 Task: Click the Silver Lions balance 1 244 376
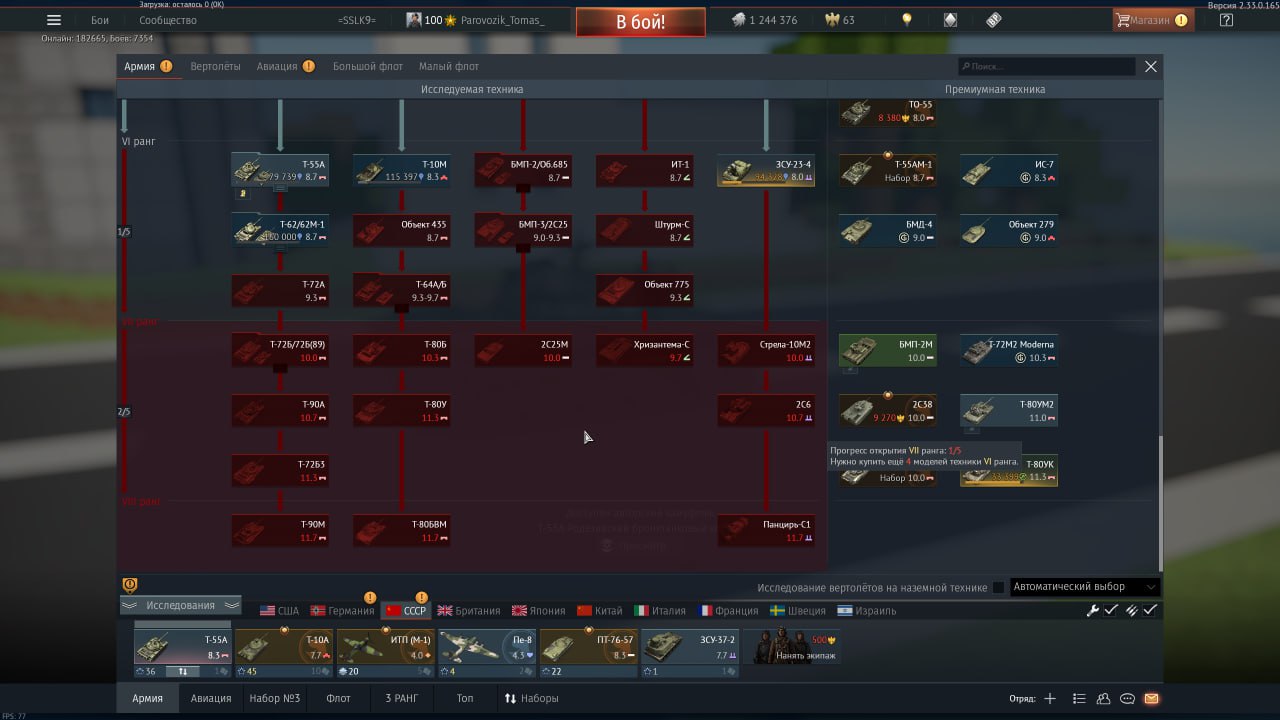(765, 20)
